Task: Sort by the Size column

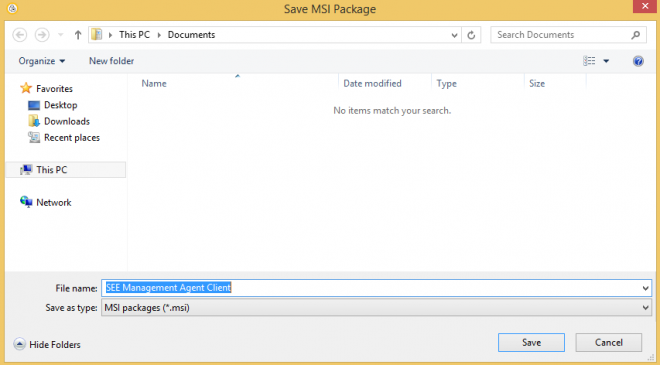Action: pos(537,83)
